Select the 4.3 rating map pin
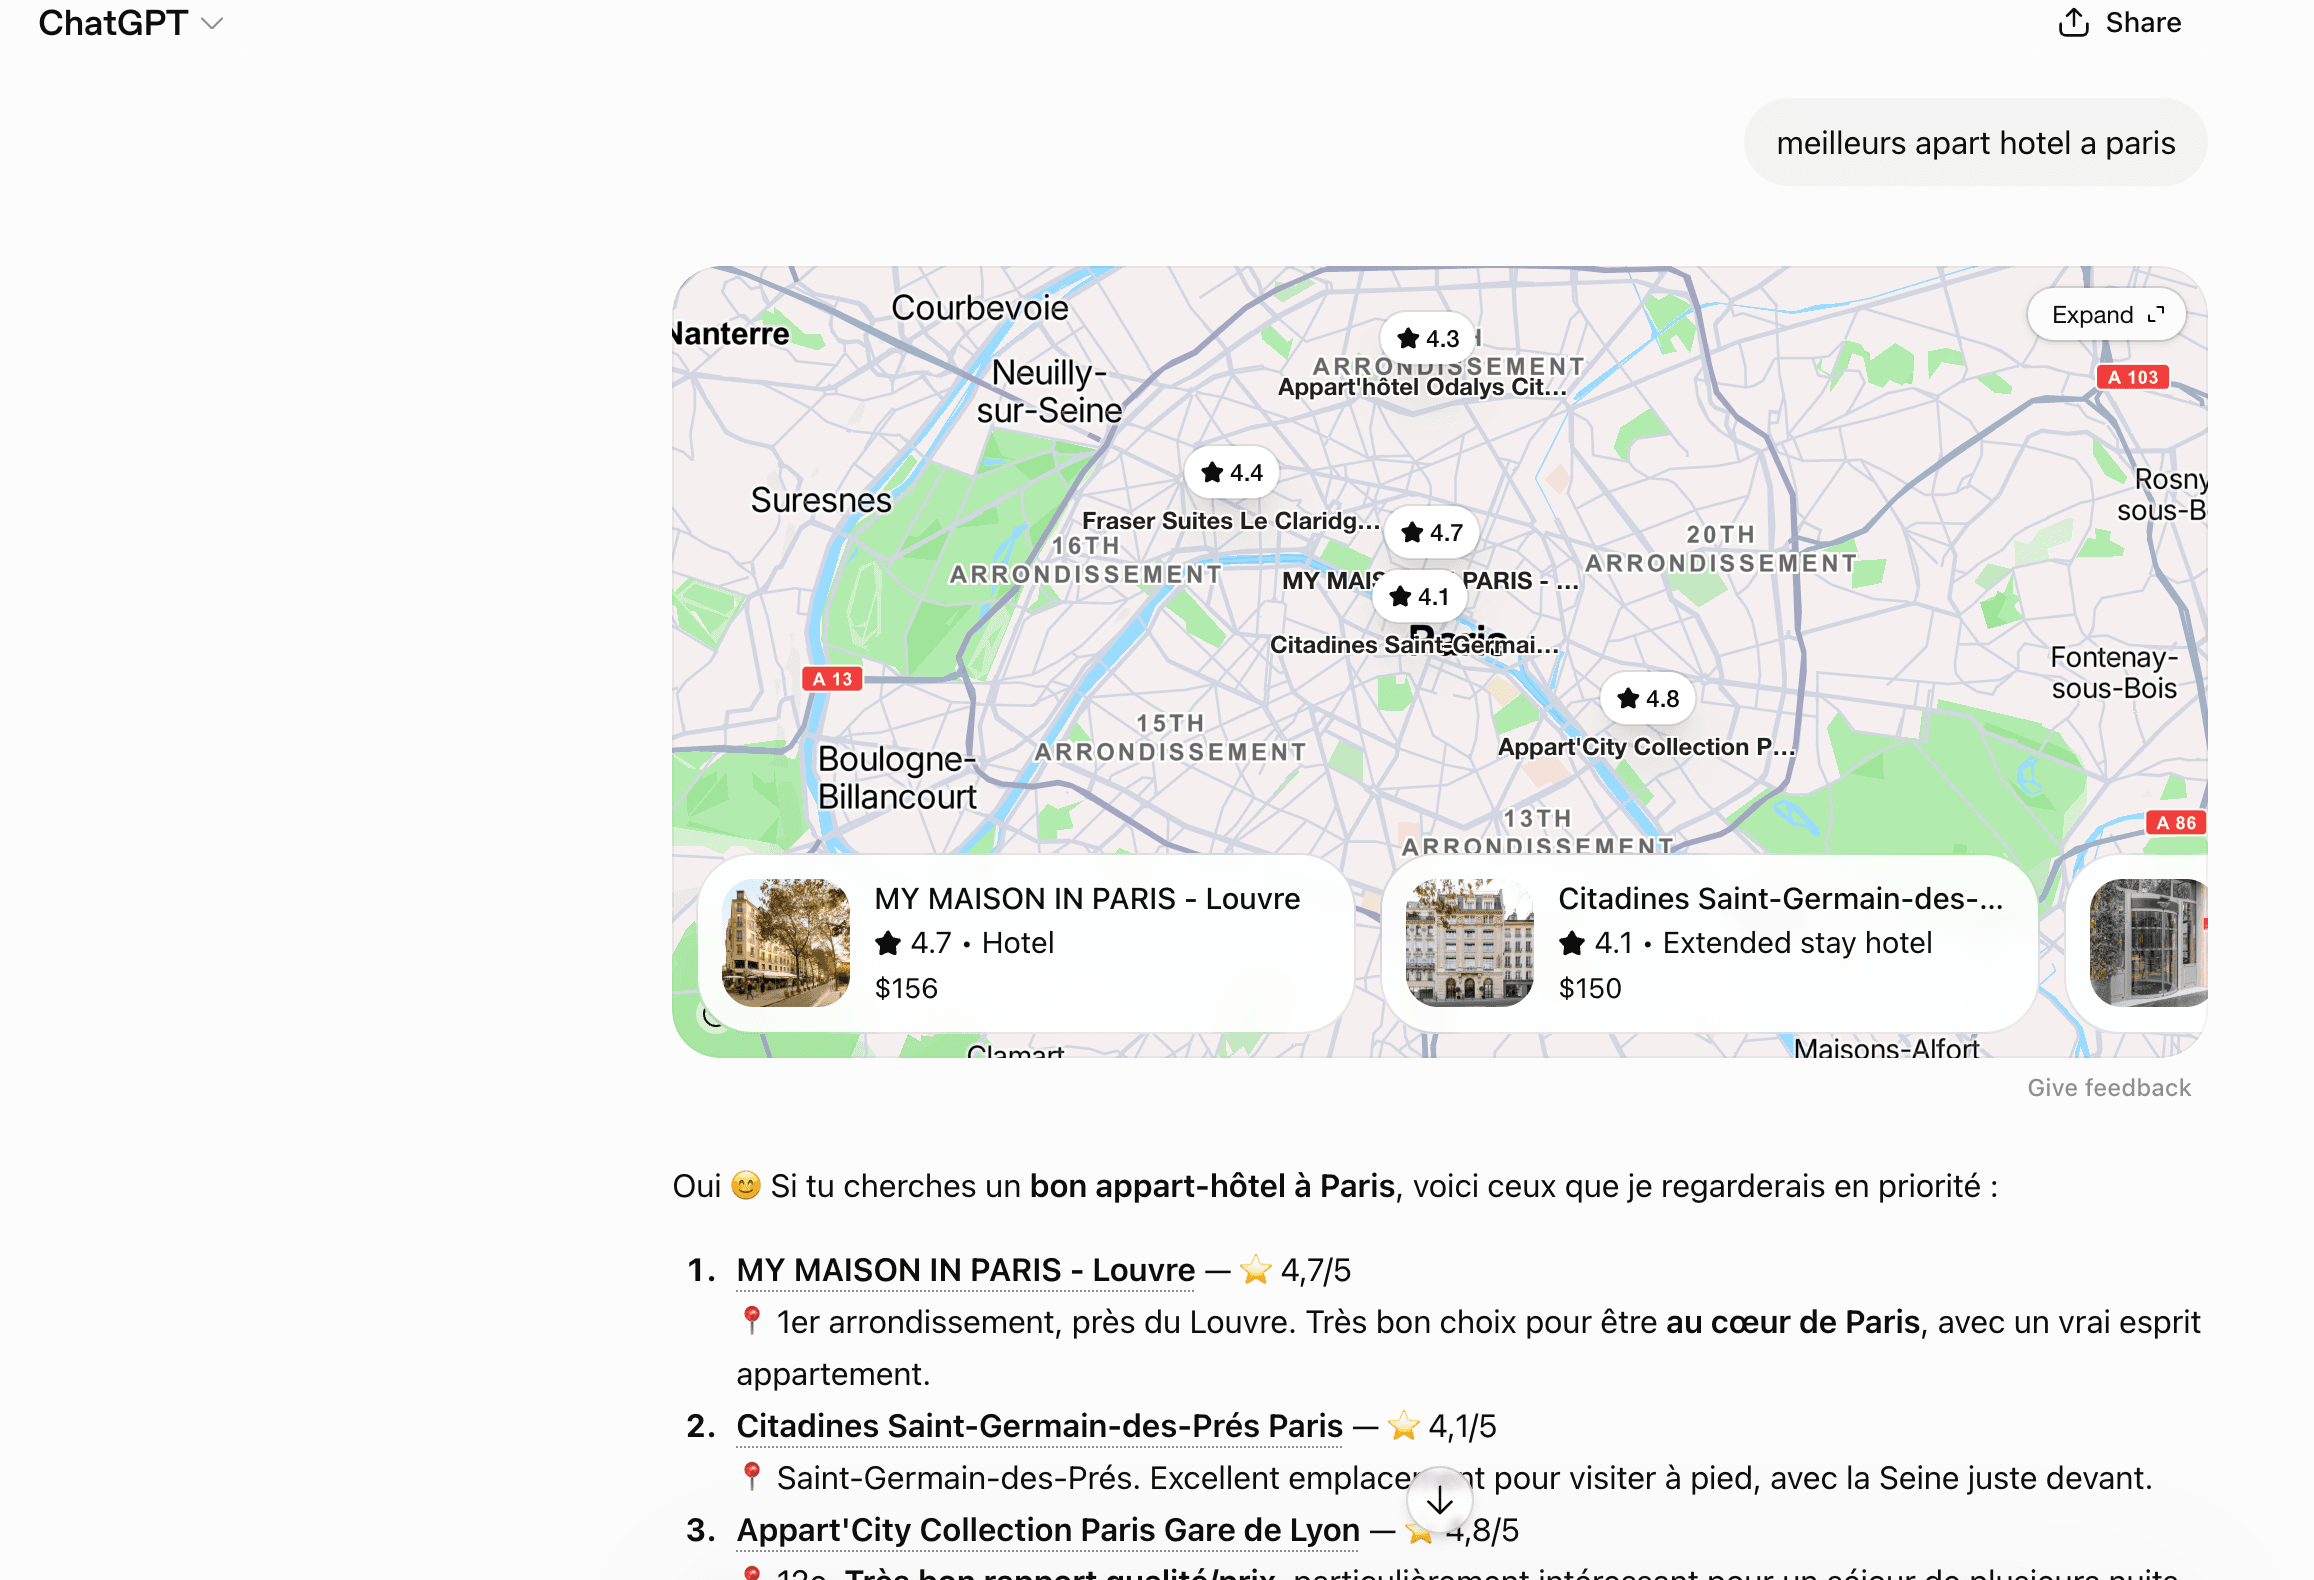Viewport: 2314px width, 1580px height. [1428, 339]
